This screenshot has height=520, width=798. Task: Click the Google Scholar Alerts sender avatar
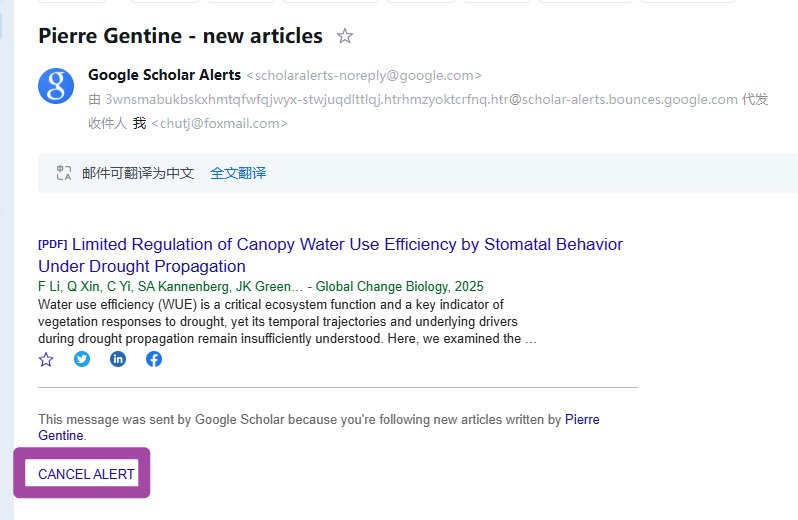(x=56, y=86)
